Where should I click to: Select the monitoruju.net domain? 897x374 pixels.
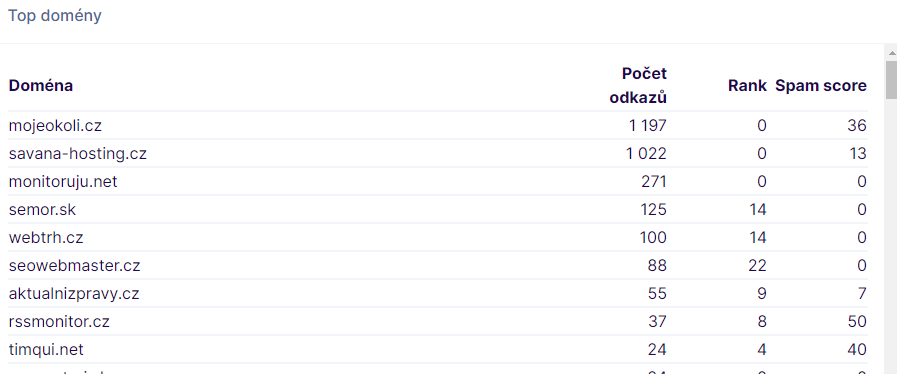(x=63, y=182)
